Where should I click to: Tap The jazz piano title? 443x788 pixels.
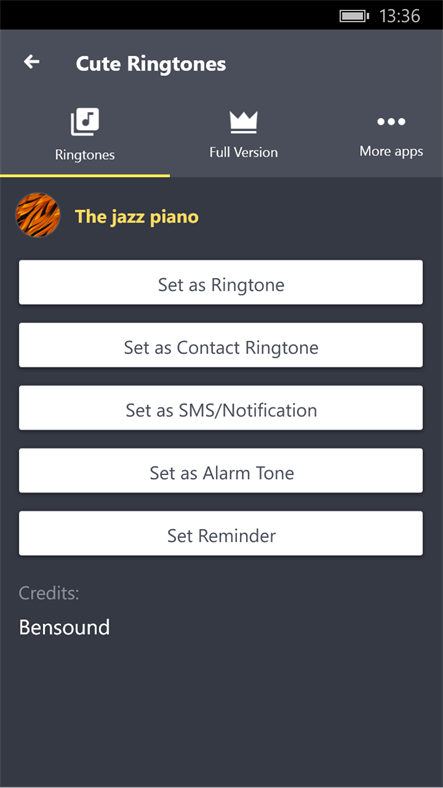(x=137, y=217)
